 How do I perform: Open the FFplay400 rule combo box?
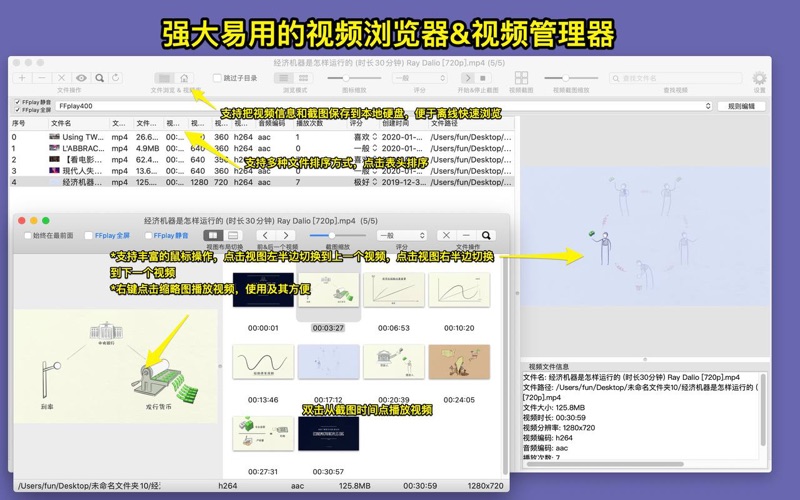384,106
